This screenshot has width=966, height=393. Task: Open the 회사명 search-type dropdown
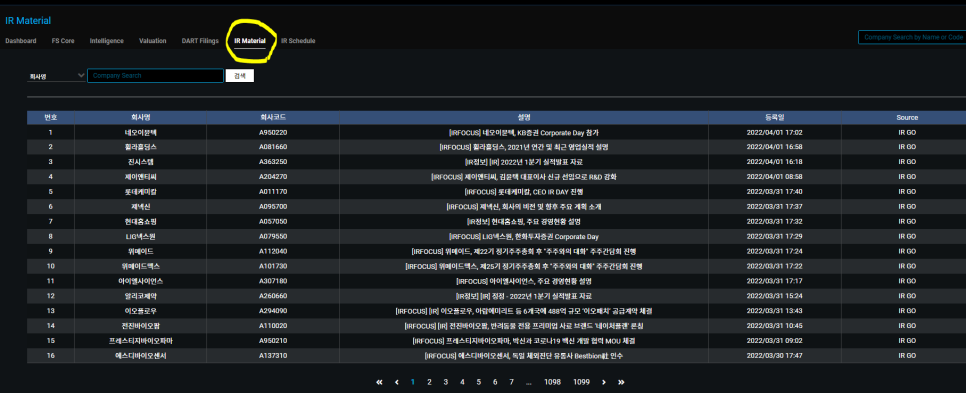click(x=56, y=76)
